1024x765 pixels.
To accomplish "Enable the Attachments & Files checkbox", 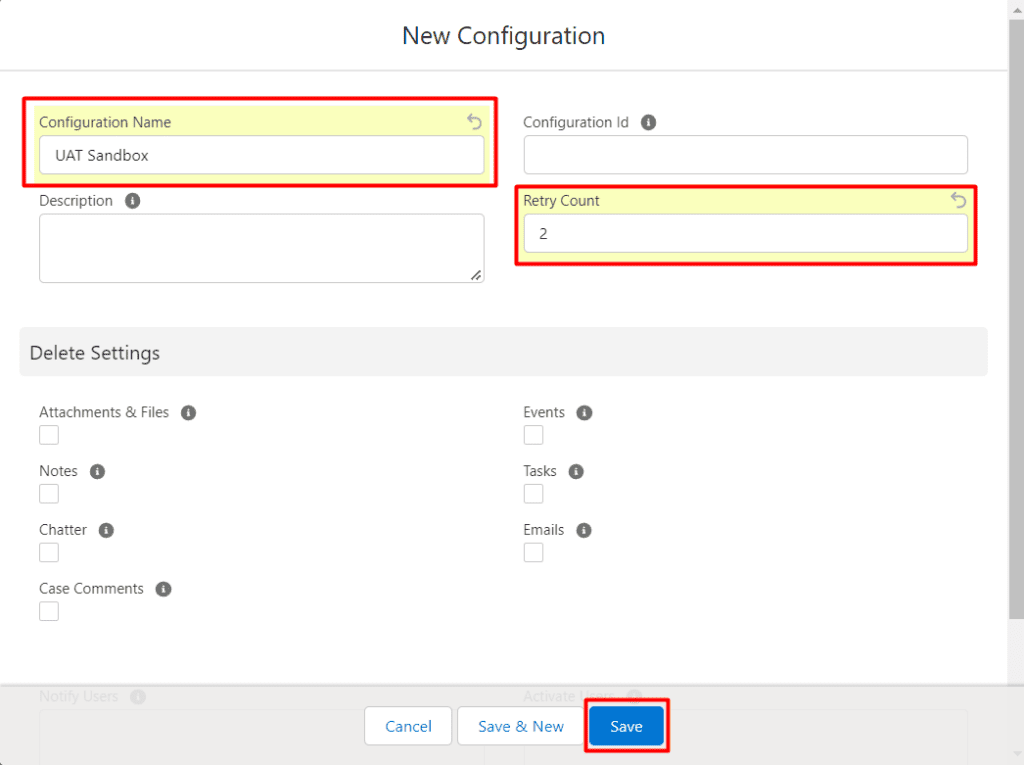I will [x=49, y=435].
